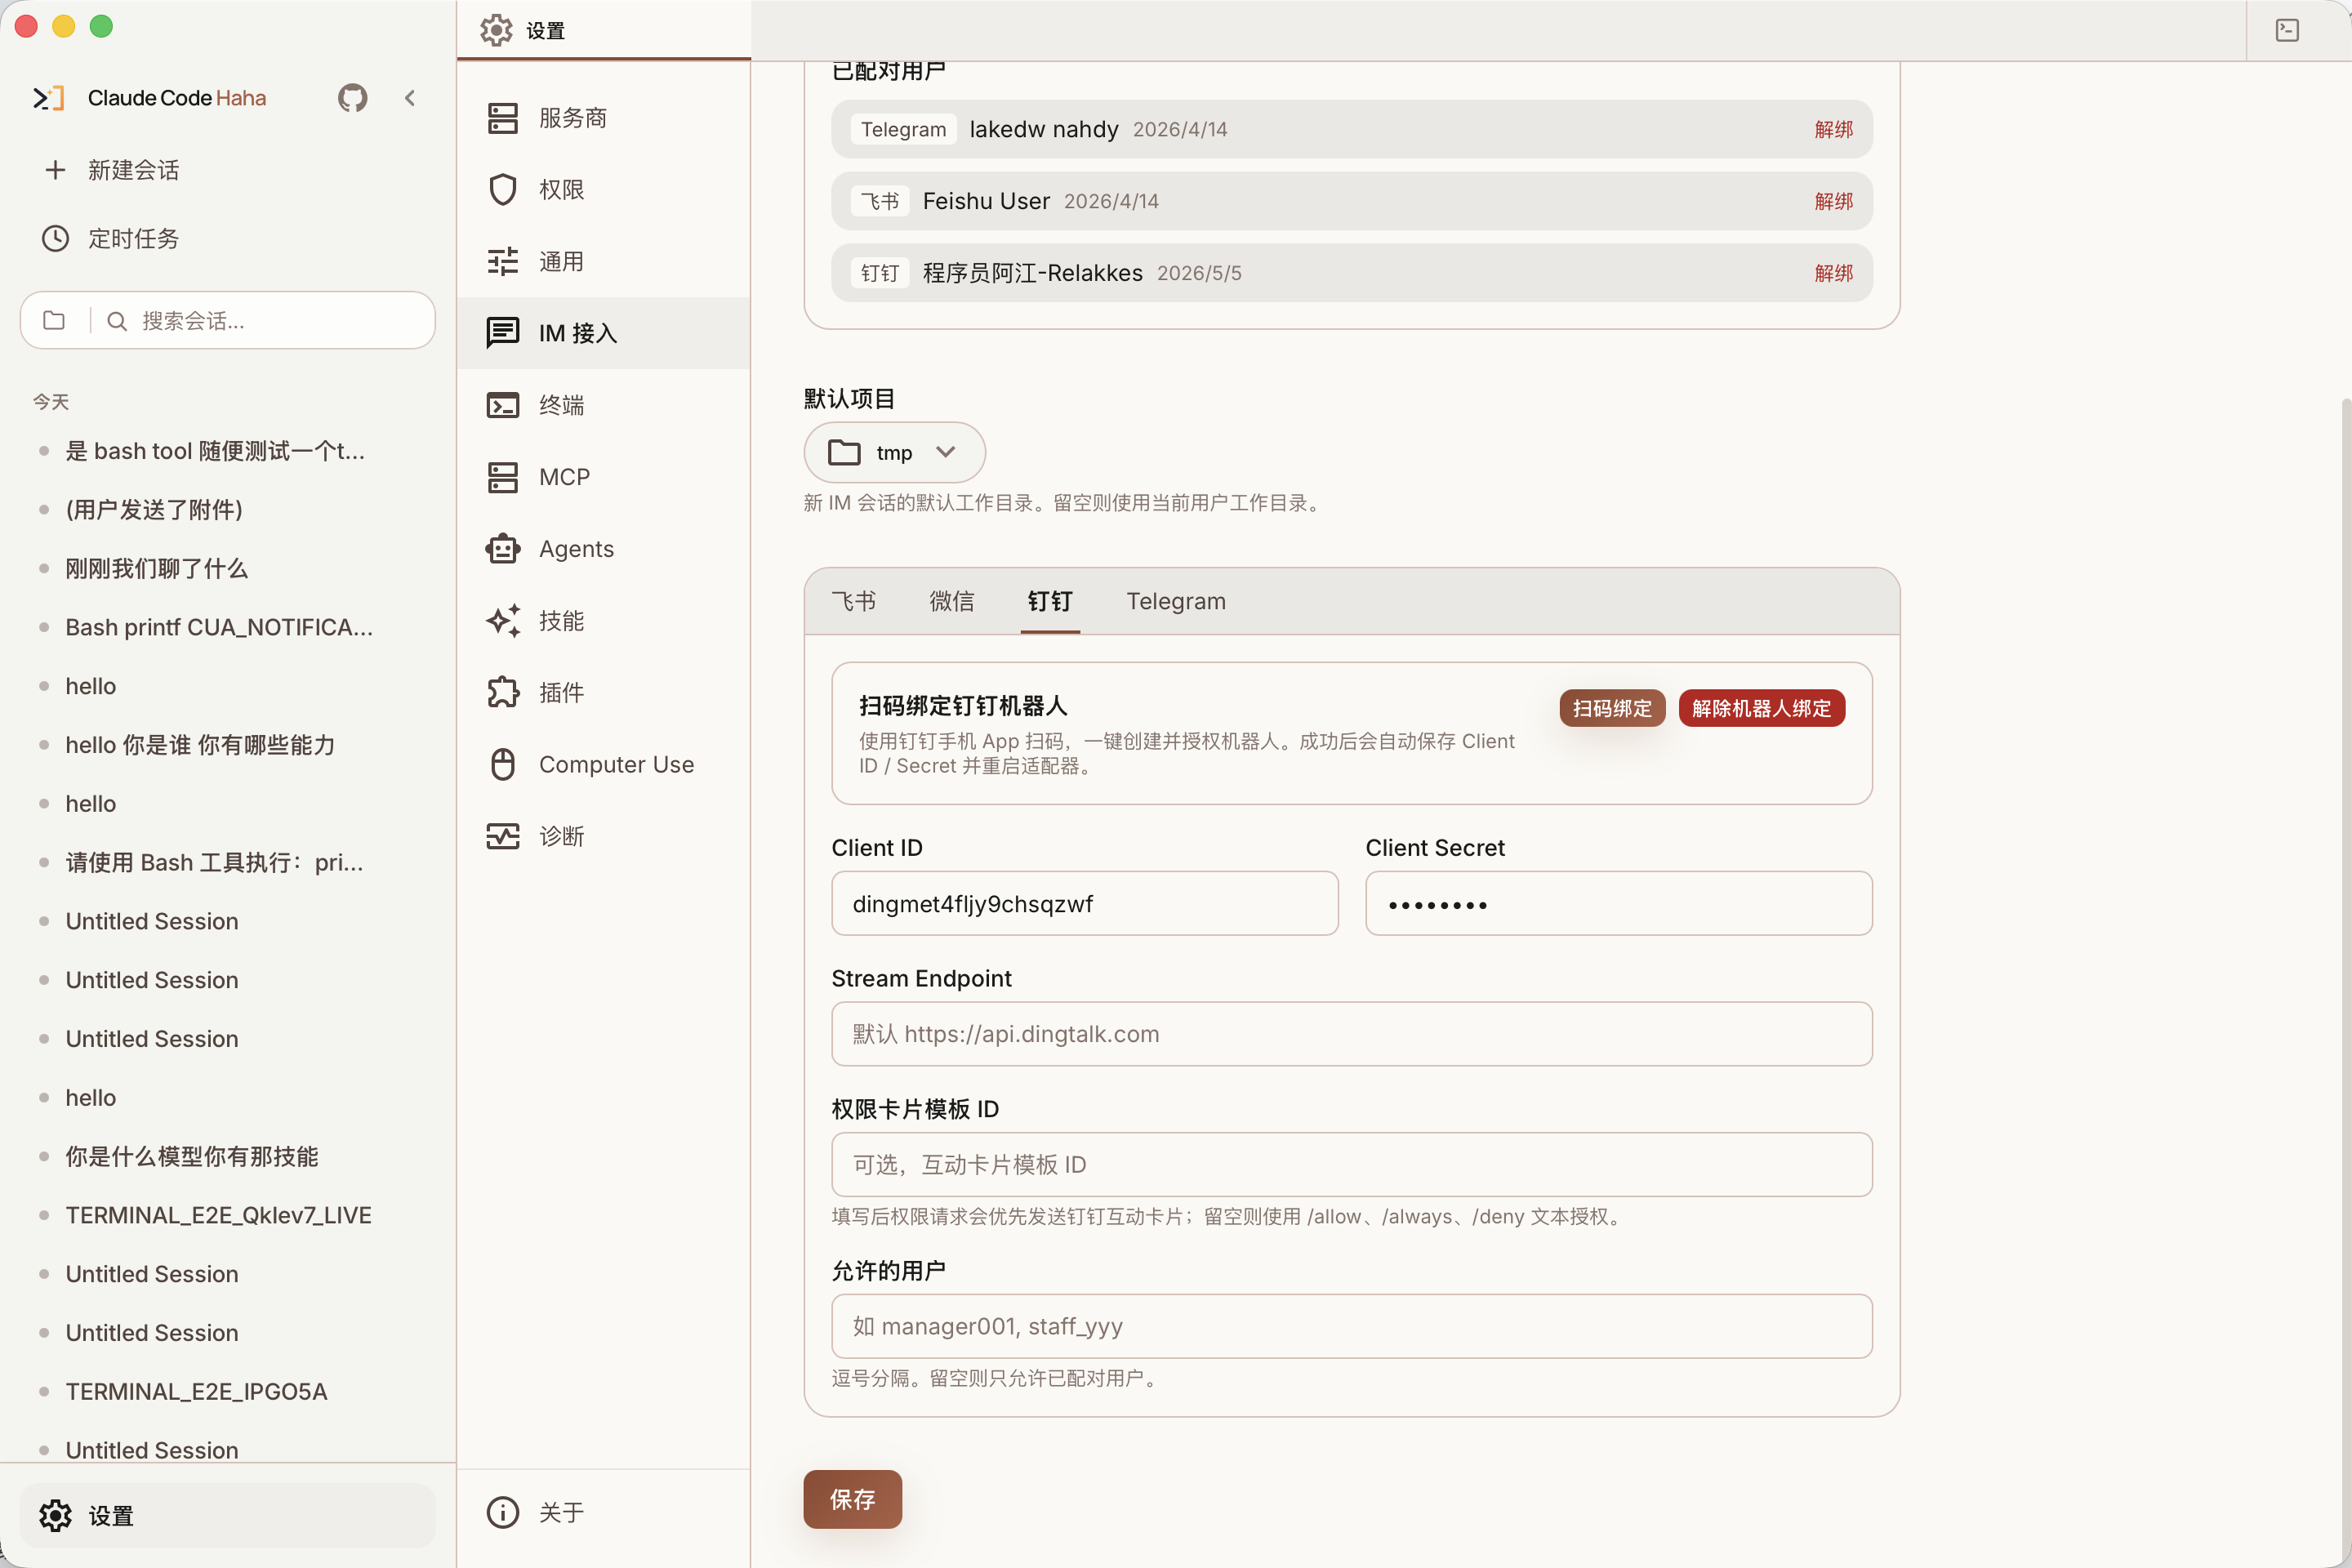Image resolution: width=2352 pixels, height=1568 pixels.
Task: Click the monitor icon beside 诊断
Action: [x=502, y=836]
